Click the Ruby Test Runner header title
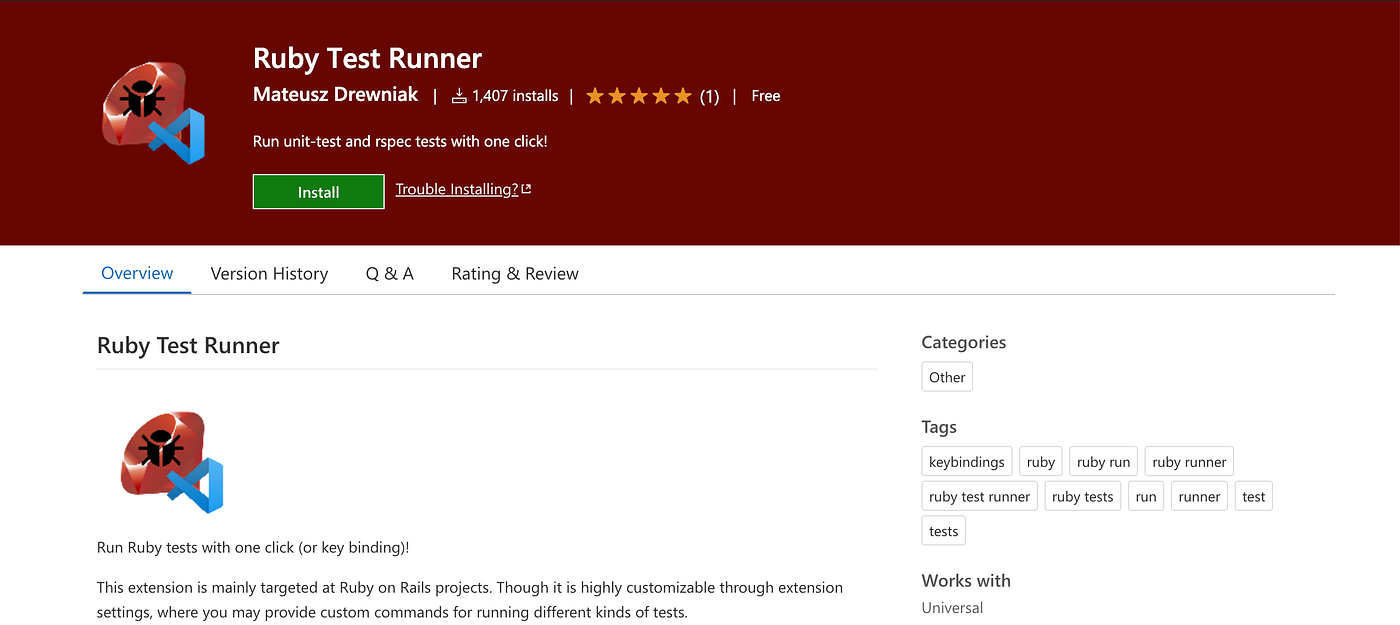 368,58
